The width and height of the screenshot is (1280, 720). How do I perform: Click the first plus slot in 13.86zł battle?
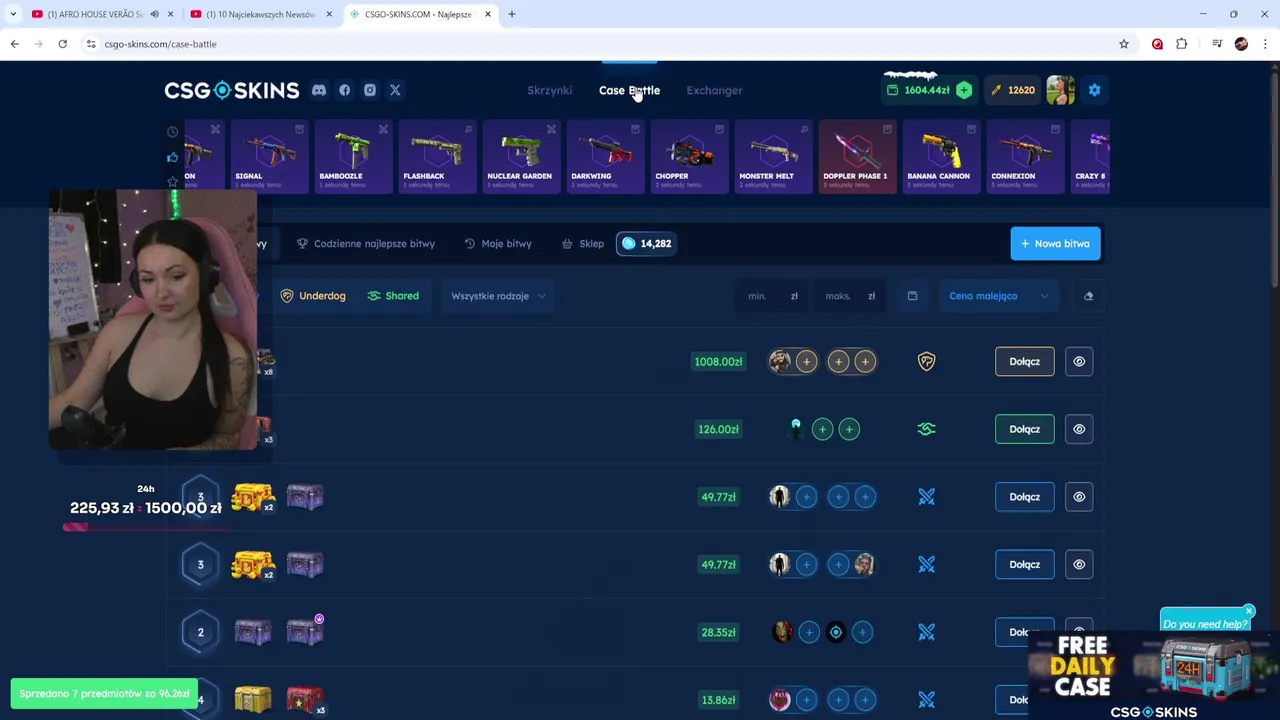point(806,700)
